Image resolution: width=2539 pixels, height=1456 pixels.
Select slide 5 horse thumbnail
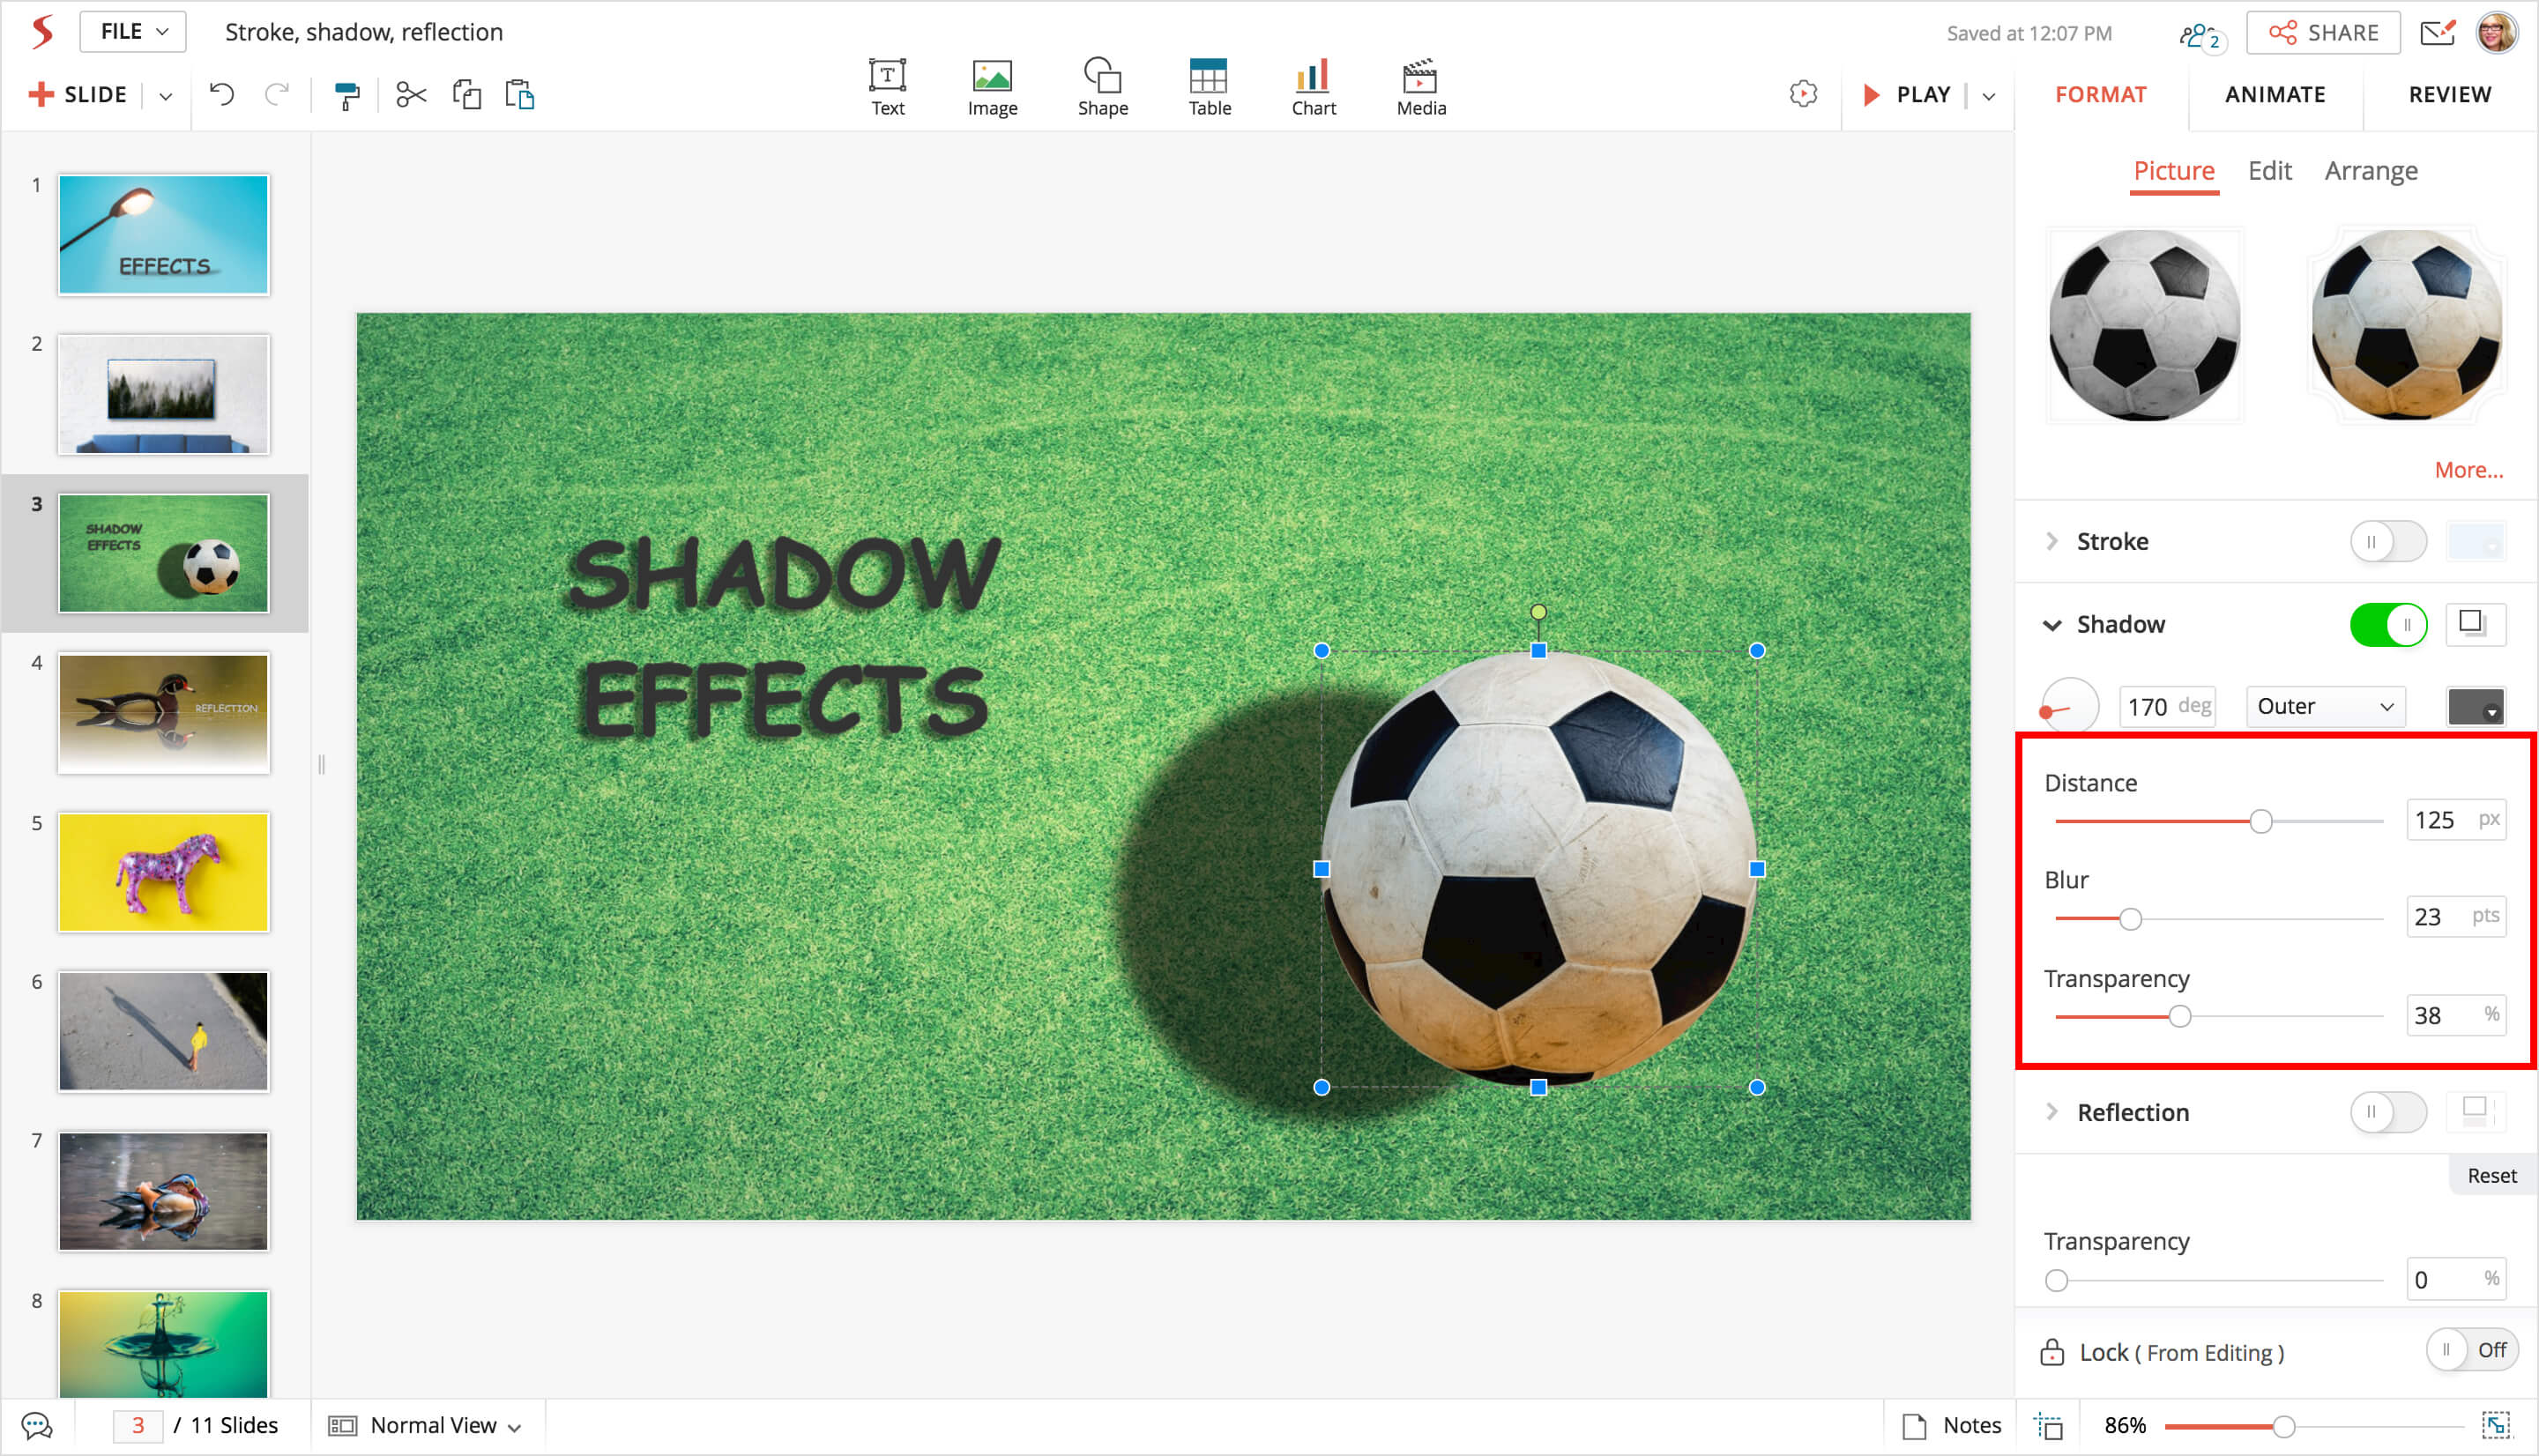coord(164,872)
